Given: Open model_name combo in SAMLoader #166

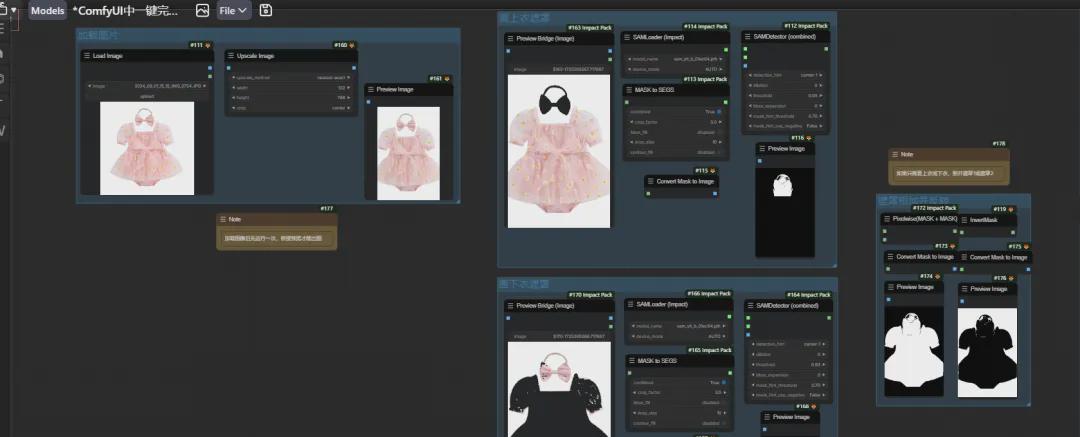Looking at the screenshot, I should pyautogui.click(x=678, y=325).
